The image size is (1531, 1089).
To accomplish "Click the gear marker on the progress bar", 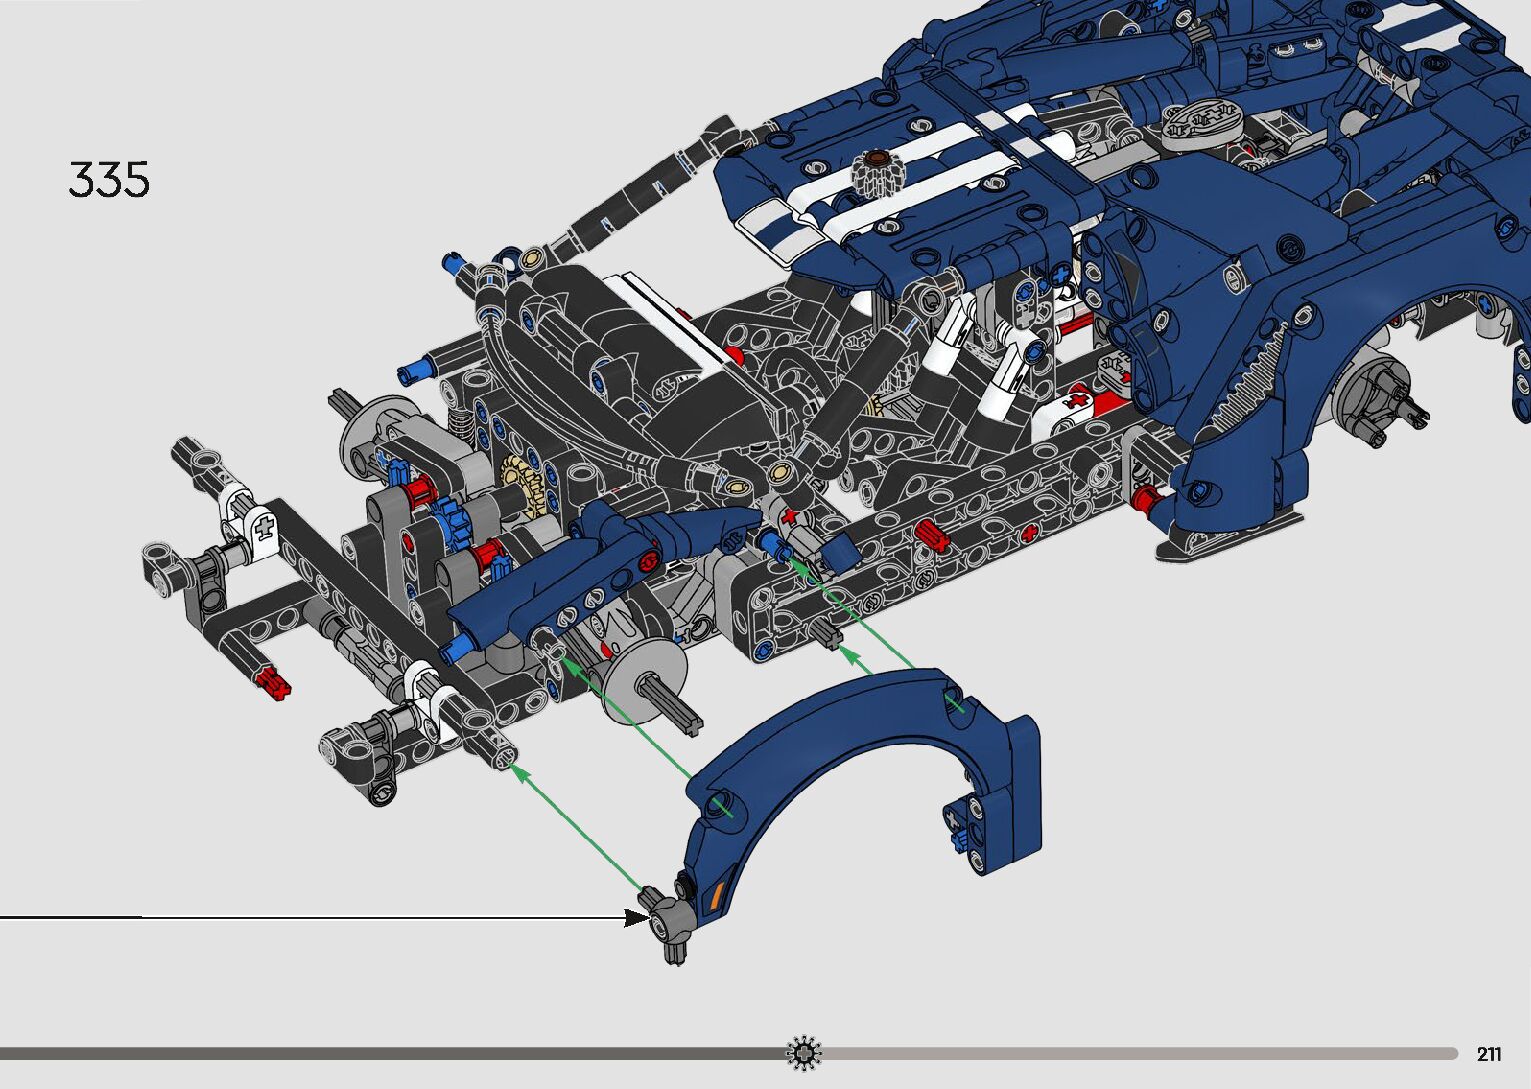I will pos(804,1053).
